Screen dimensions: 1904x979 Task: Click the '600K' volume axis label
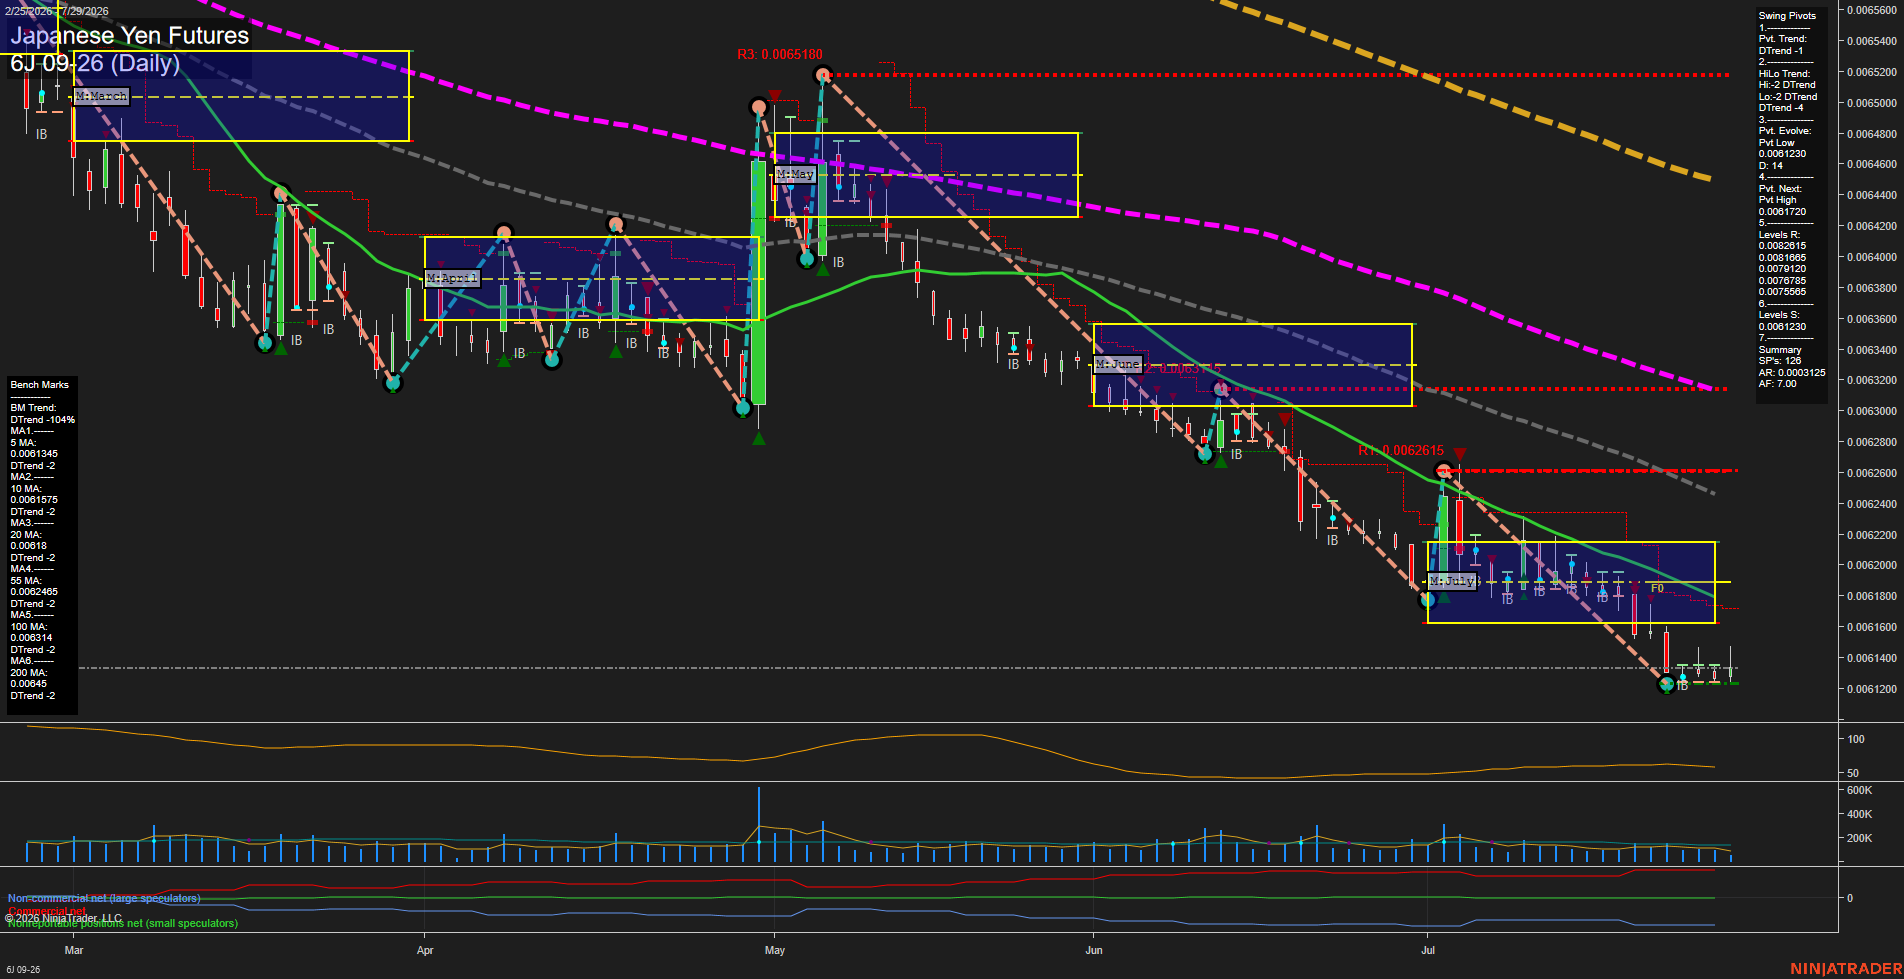1859,790
